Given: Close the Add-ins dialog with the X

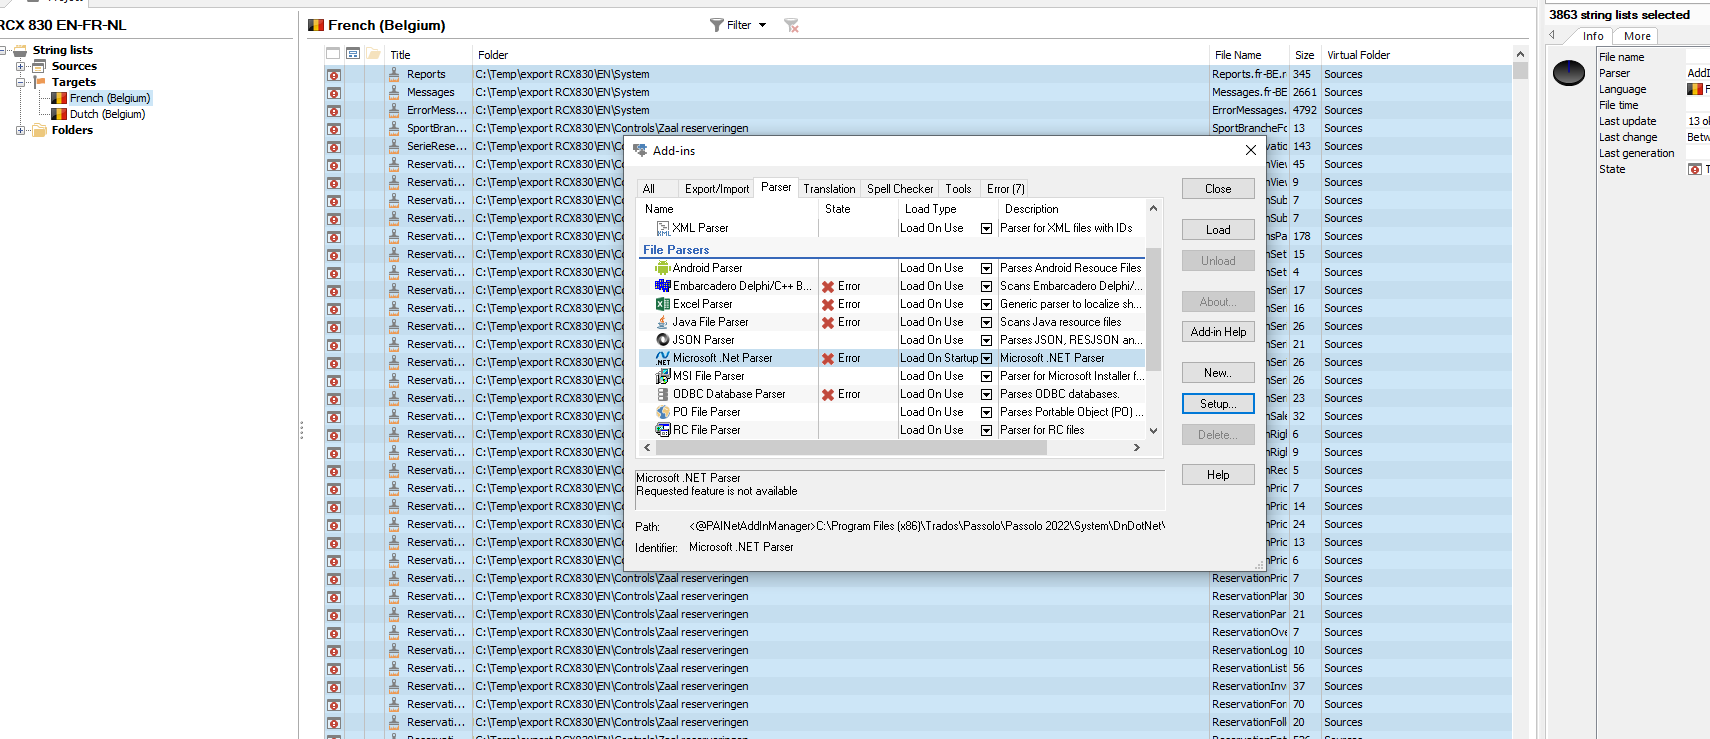Looking at the screenshot, I should pos(1250,150).
